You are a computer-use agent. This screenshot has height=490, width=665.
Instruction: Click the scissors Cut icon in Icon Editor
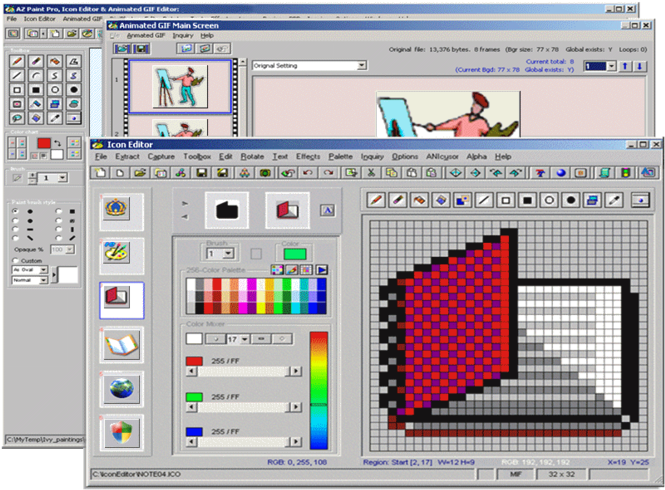371,173
